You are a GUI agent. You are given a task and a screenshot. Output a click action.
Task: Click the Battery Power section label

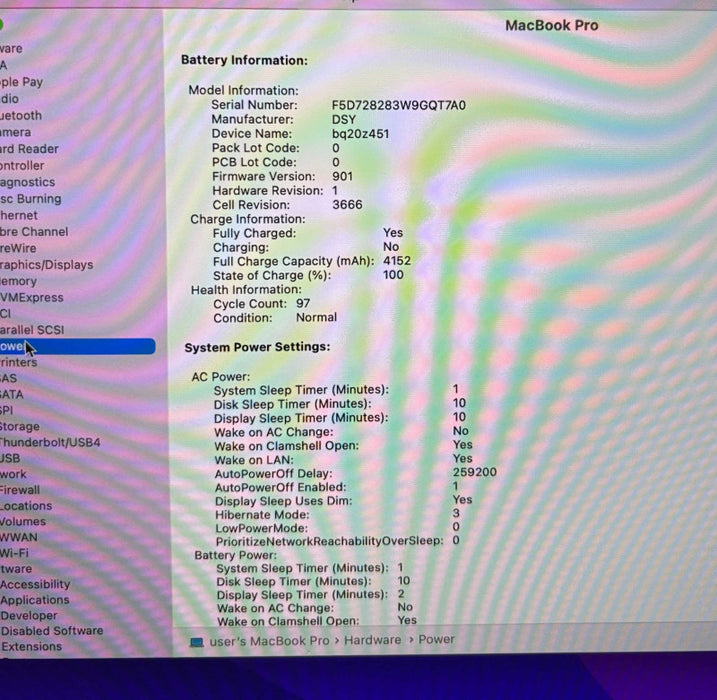point(235,555)
